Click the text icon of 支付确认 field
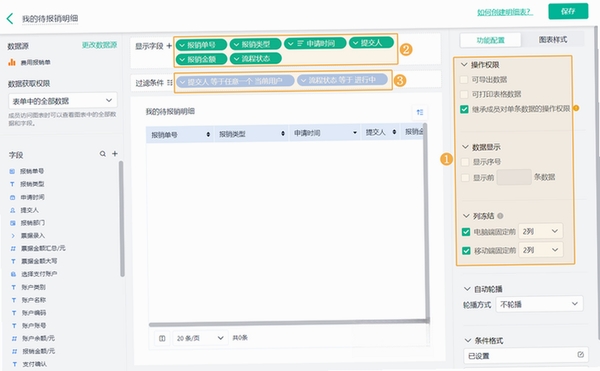This screenshot has height=371, width=600. click(x=15, y=364)
